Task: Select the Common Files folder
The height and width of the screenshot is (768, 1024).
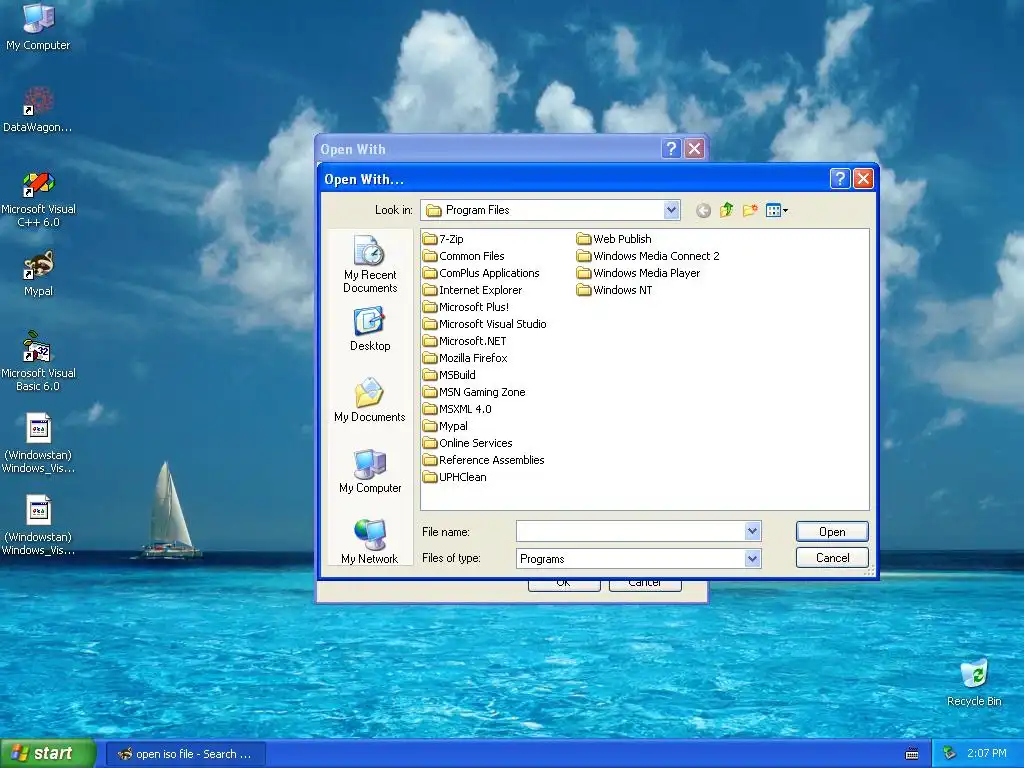Action: click(464, 256)
